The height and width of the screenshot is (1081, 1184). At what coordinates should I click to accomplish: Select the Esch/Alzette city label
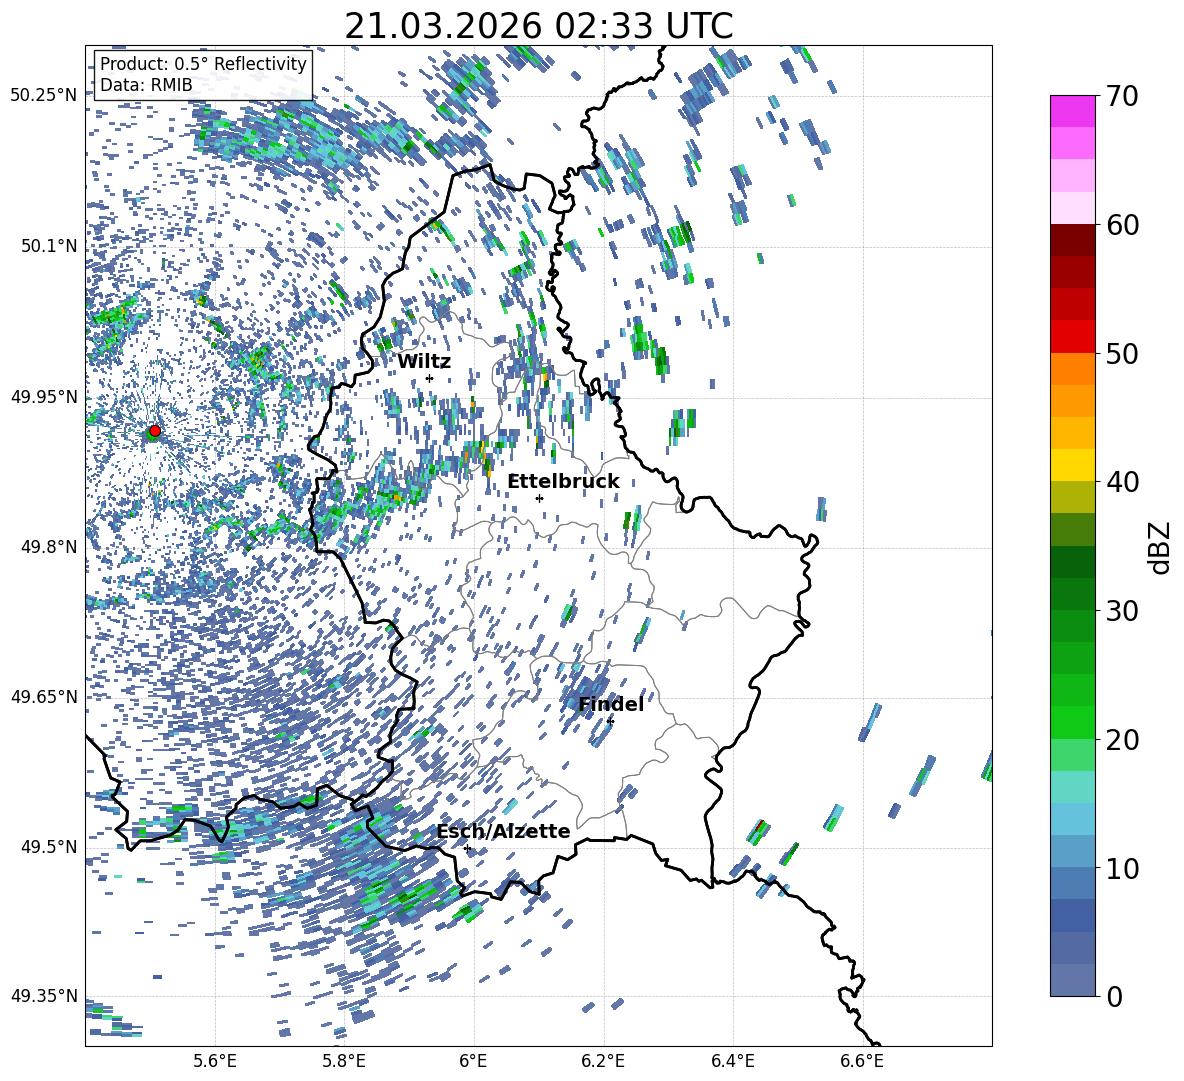coord(502,832)
